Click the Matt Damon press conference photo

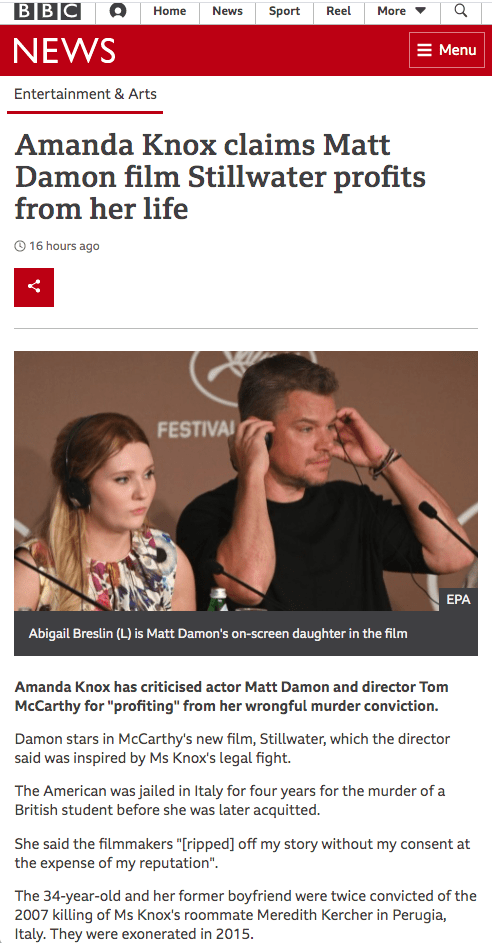(x=246, y=481)
